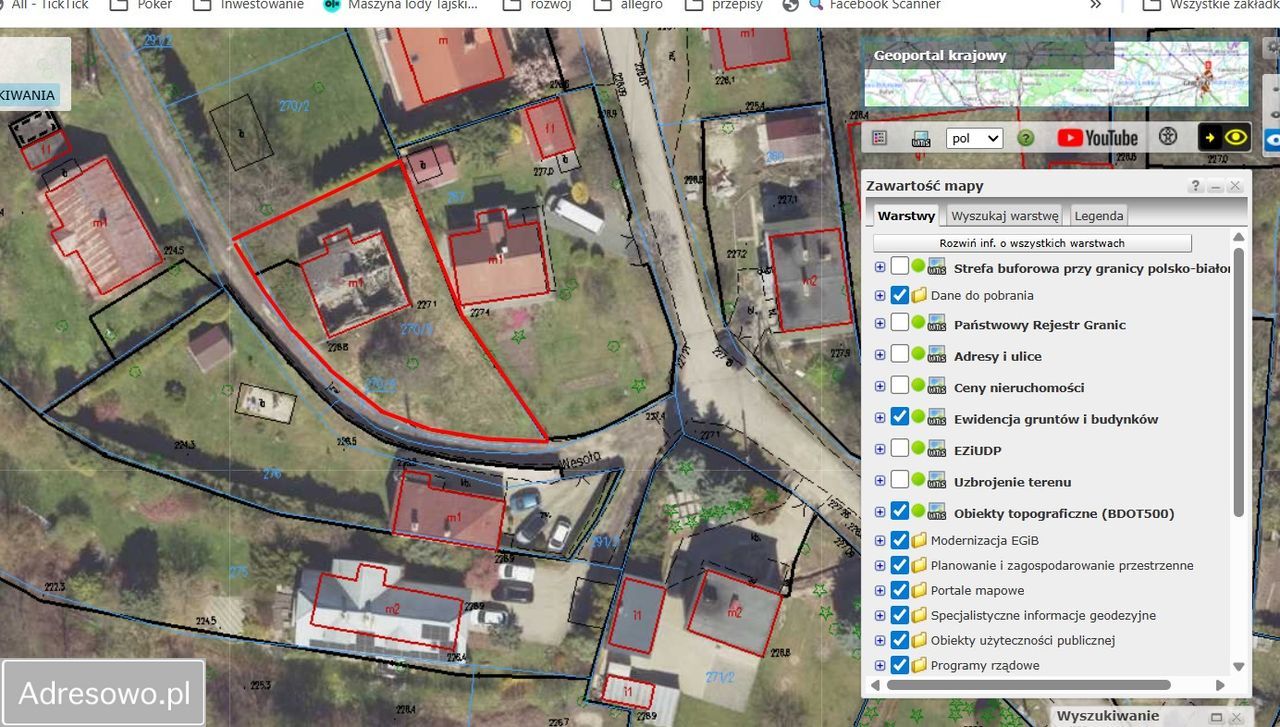The width and height of the screenshot is (1280, 727).
Task: Toggle the yellow high-contrast eye icon
Action: coord(1224,137)
